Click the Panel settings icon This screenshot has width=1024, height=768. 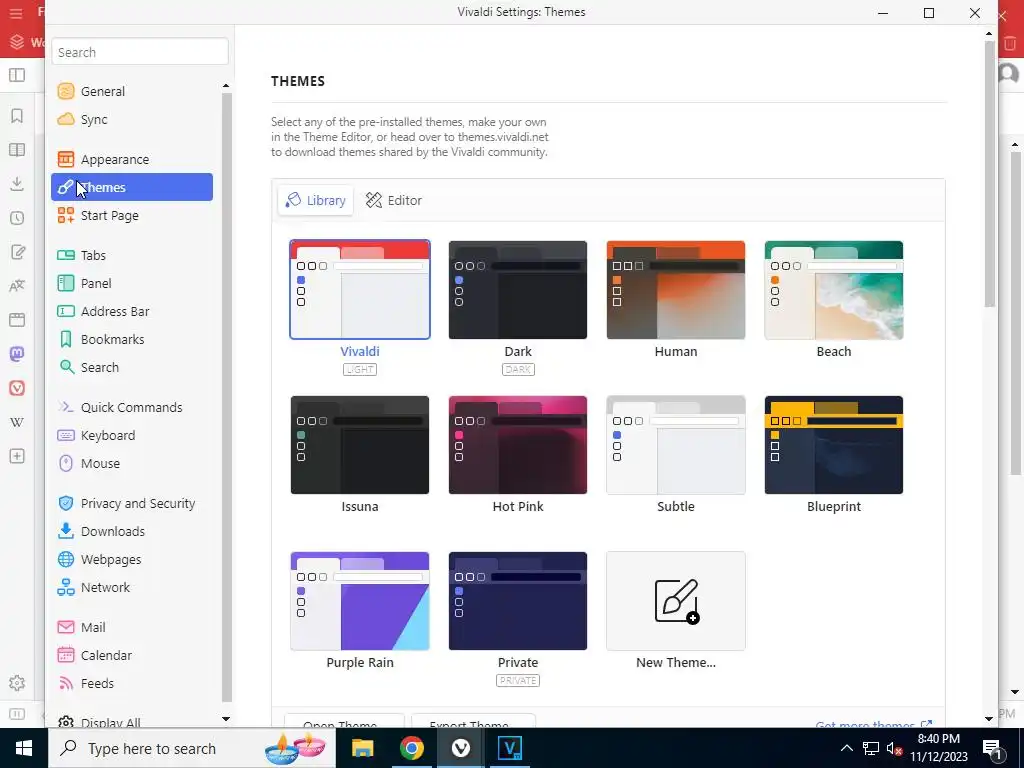66,283
